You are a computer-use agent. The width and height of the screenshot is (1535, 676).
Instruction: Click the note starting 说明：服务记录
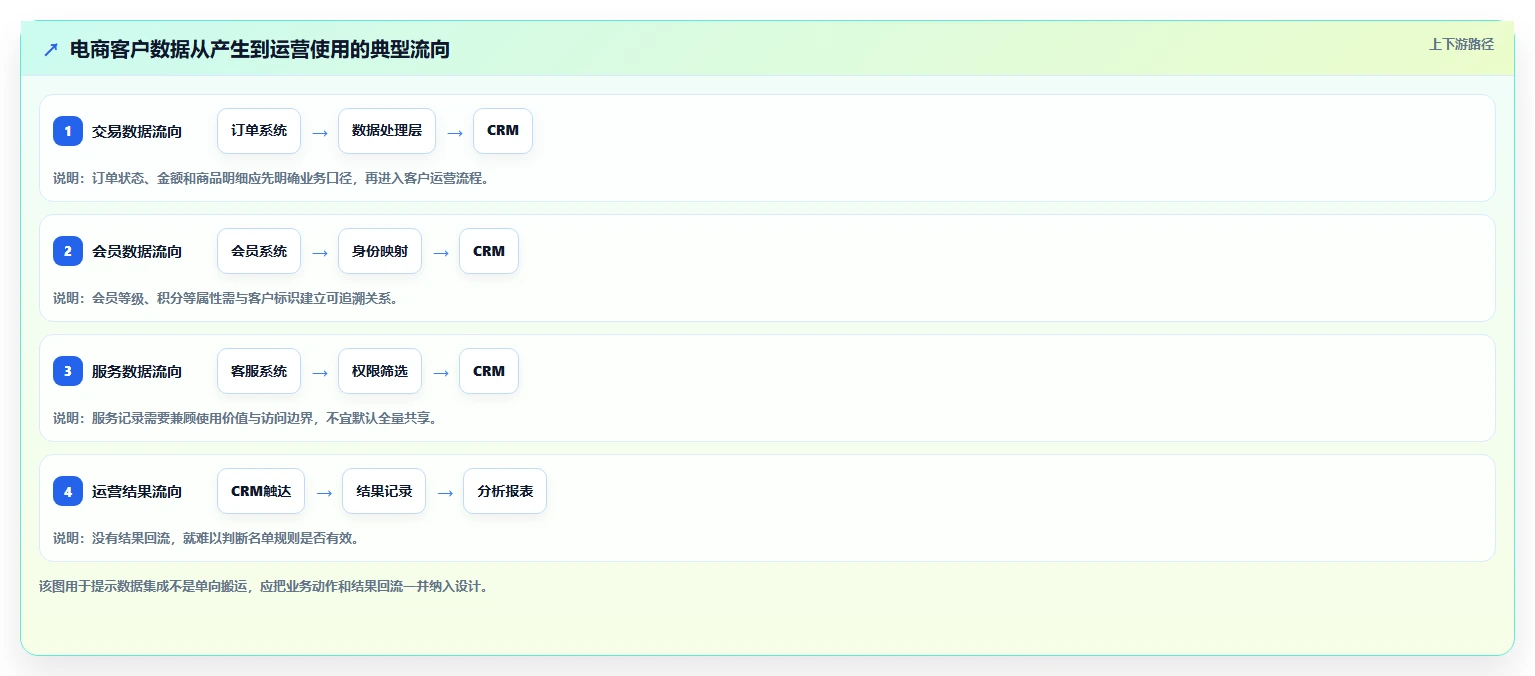pyautogui.click(x=245, y=418)
